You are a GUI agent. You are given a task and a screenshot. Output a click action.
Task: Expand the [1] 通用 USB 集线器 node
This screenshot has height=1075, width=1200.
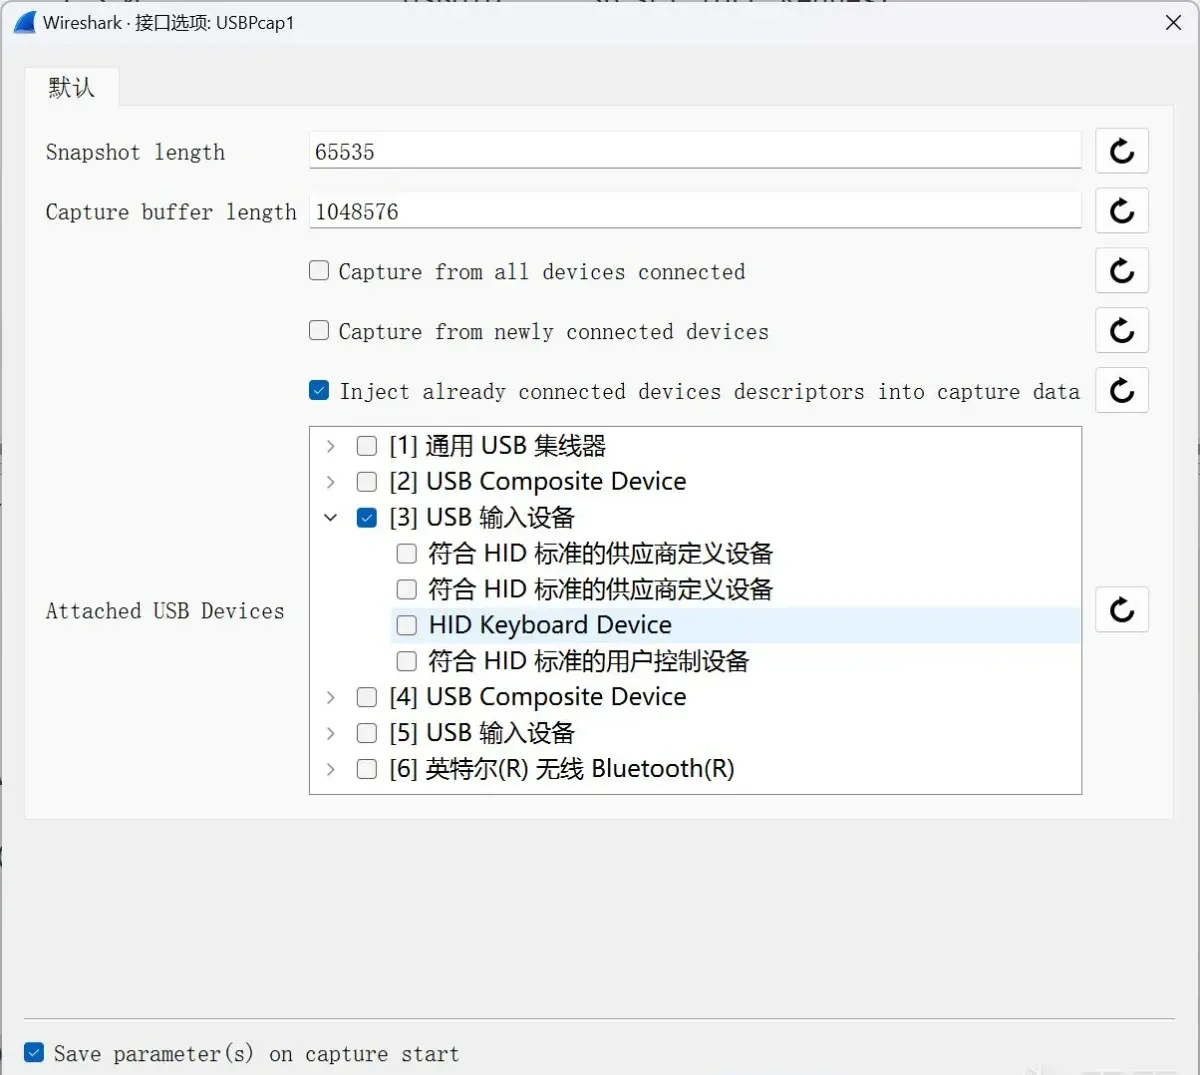pyautogui.click(x=331, y=446)
